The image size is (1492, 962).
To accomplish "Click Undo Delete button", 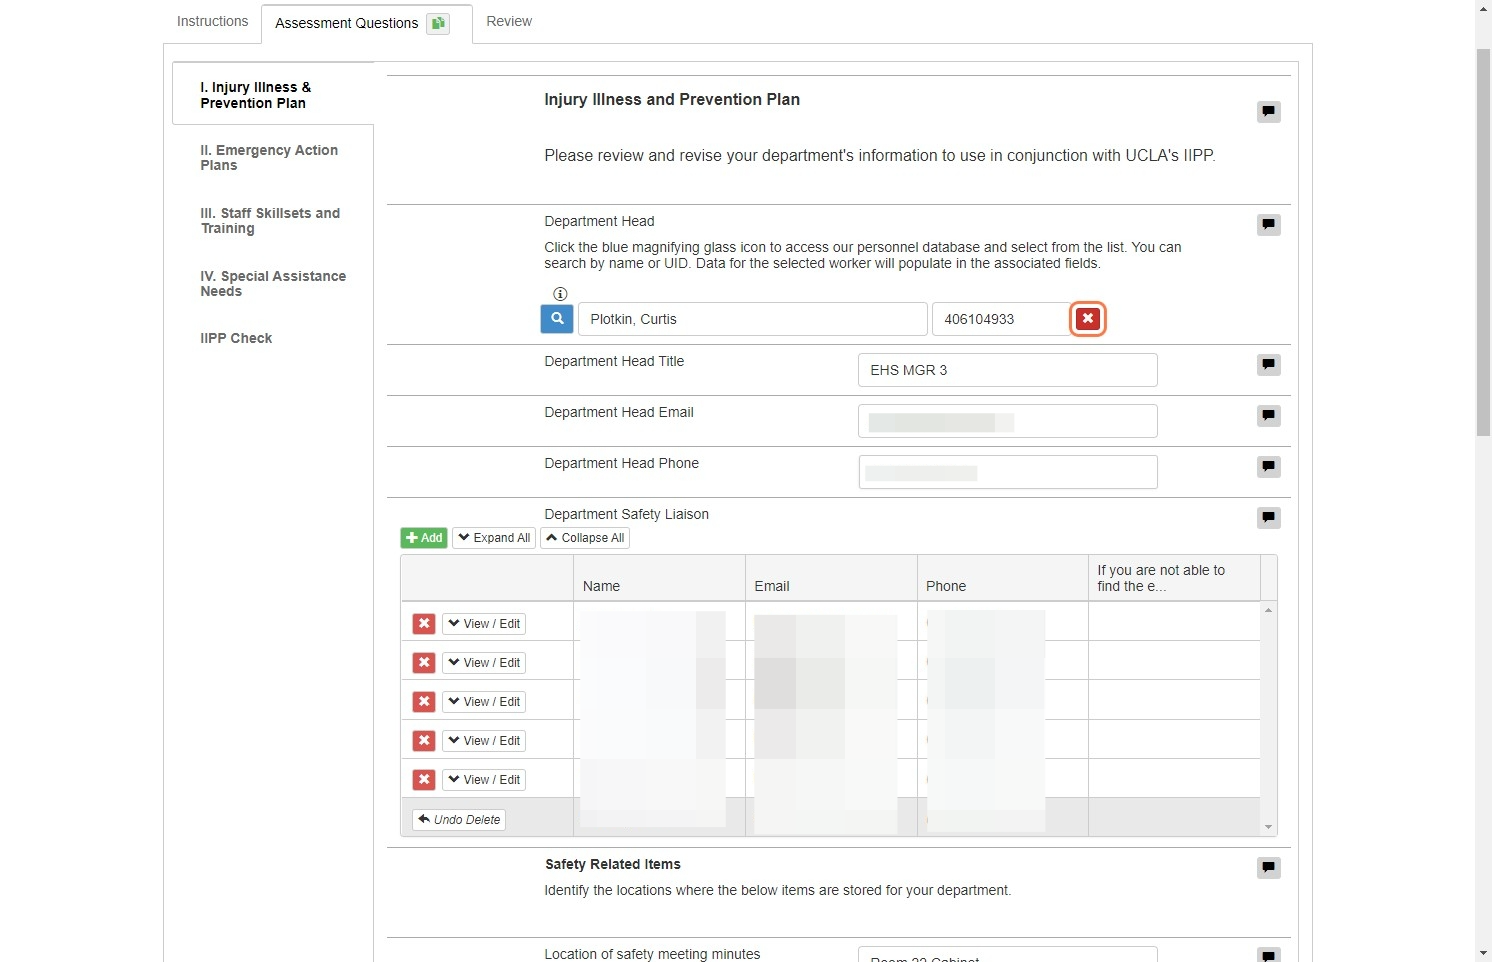I will pos(459,820).
